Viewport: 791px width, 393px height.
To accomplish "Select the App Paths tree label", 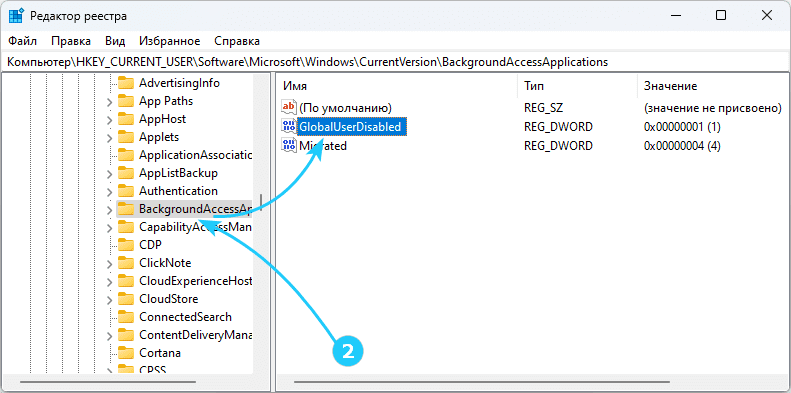I will pos(166,101).
